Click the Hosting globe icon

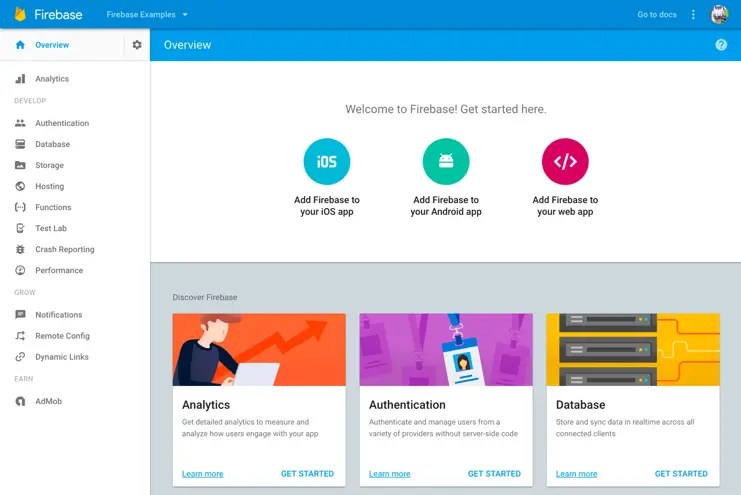[x=20, y=186]
